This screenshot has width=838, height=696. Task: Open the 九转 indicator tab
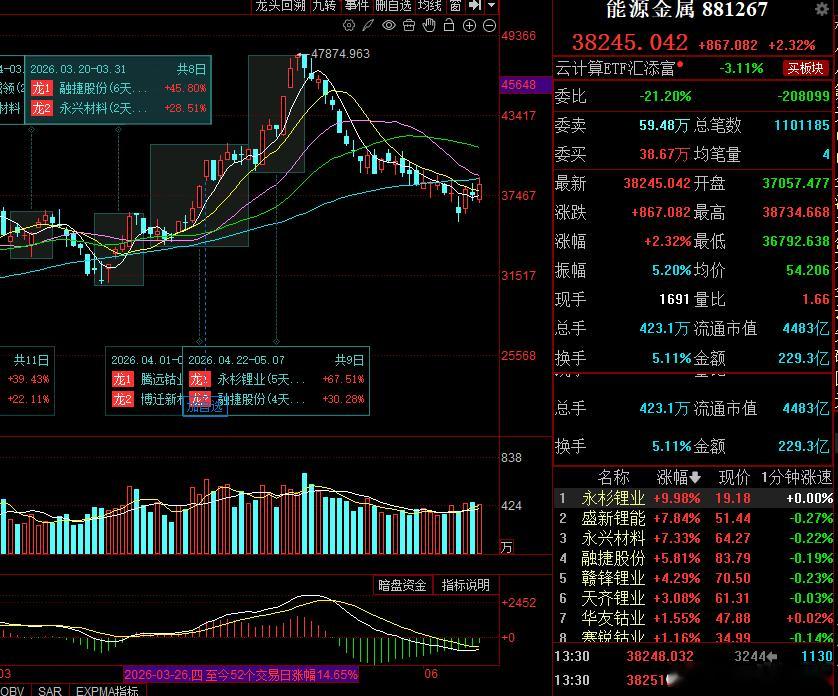[324, 5]
